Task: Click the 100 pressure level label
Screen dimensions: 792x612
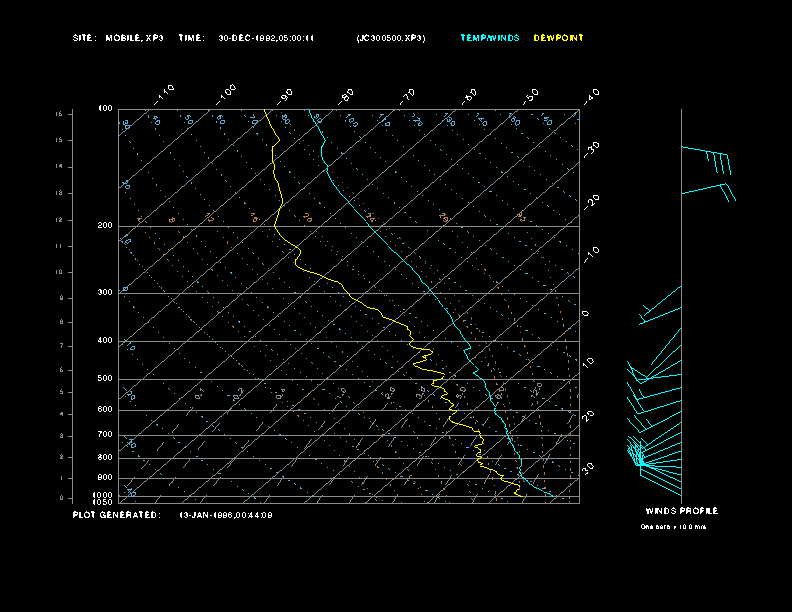Action: [x=105, y=109]
